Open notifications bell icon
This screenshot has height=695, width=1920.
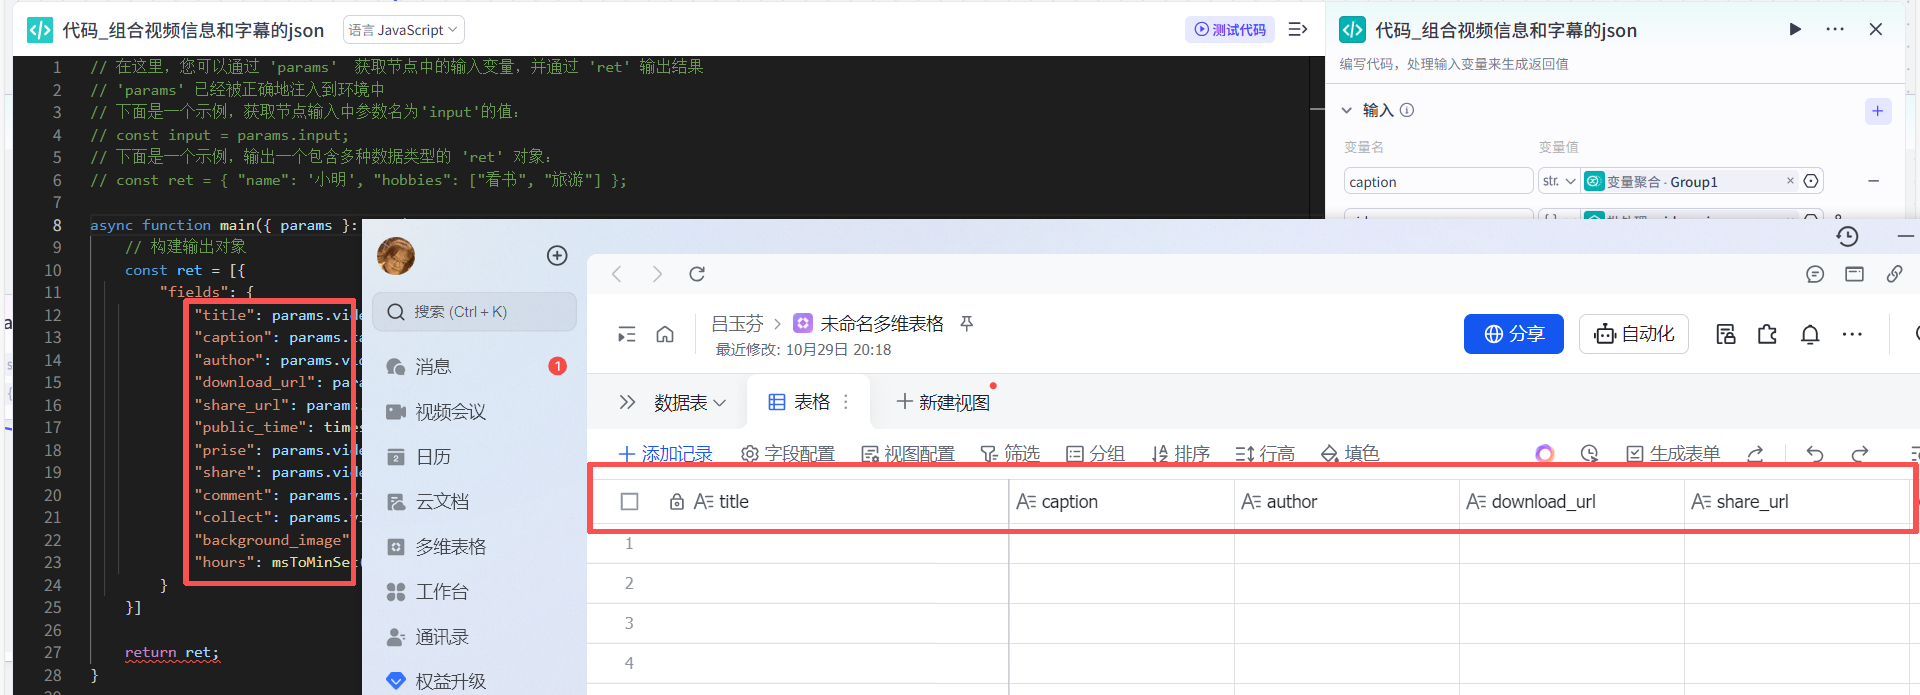(1809, 334)
